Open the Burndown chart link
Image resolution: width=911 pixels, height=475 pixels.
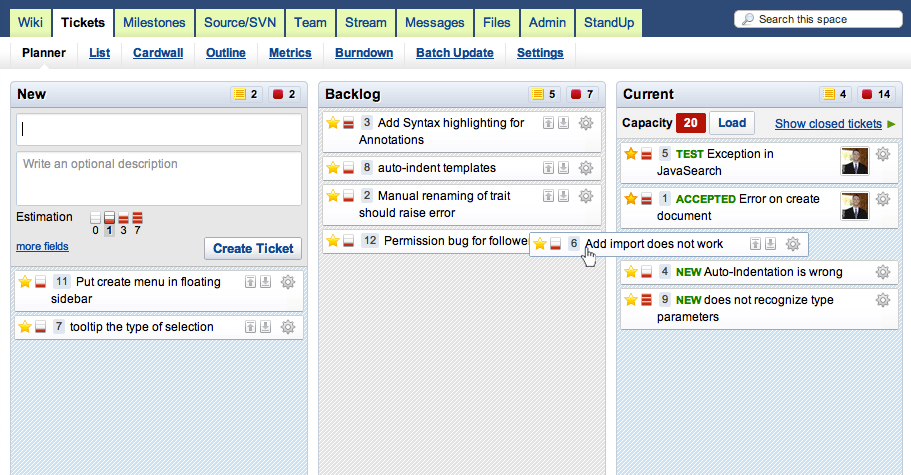point(364,53)
